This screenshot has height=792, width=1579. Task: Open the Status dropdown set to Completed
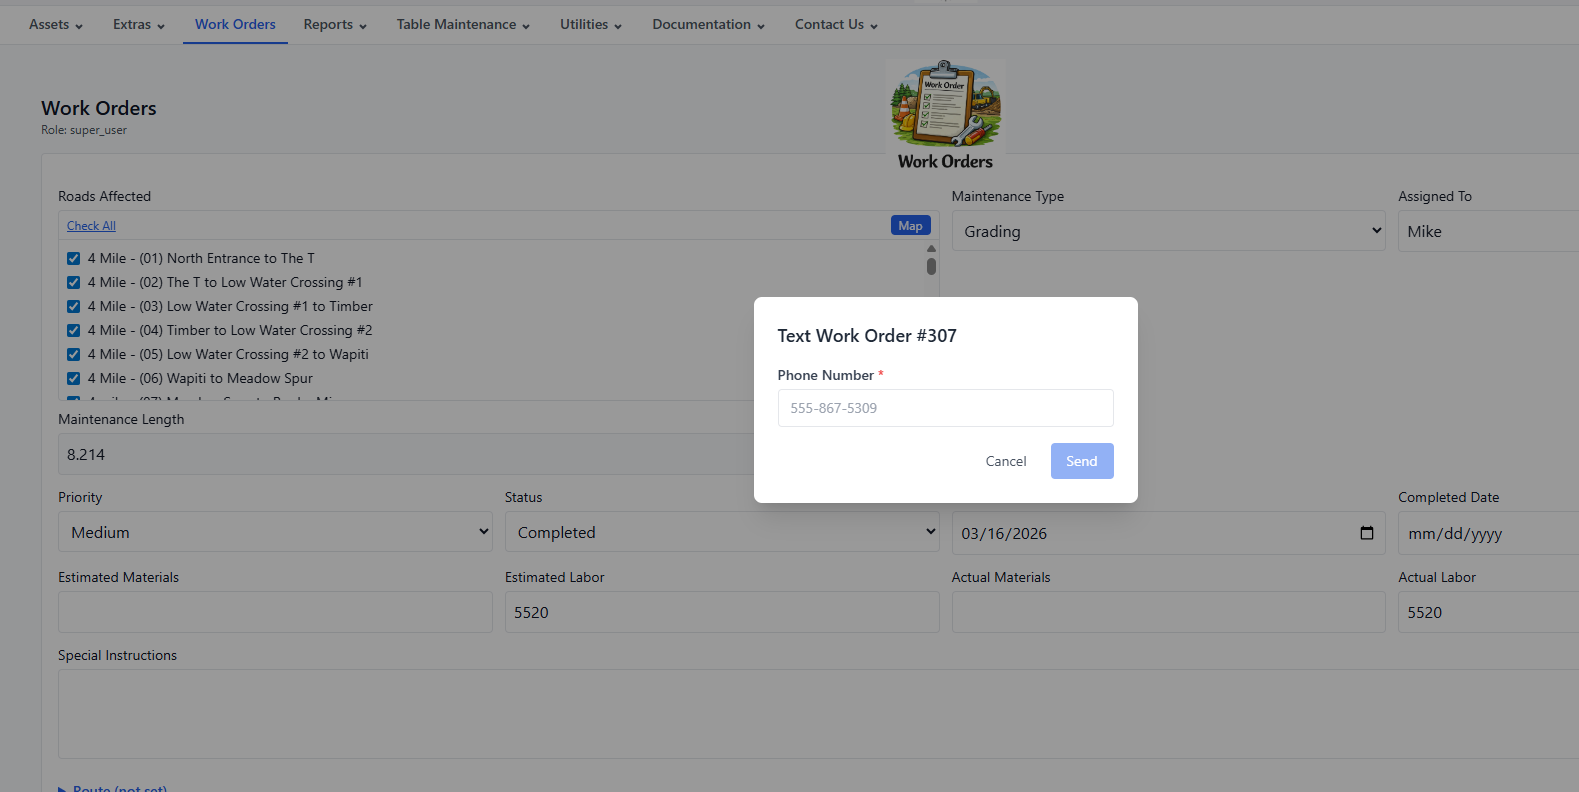(722, 532)
